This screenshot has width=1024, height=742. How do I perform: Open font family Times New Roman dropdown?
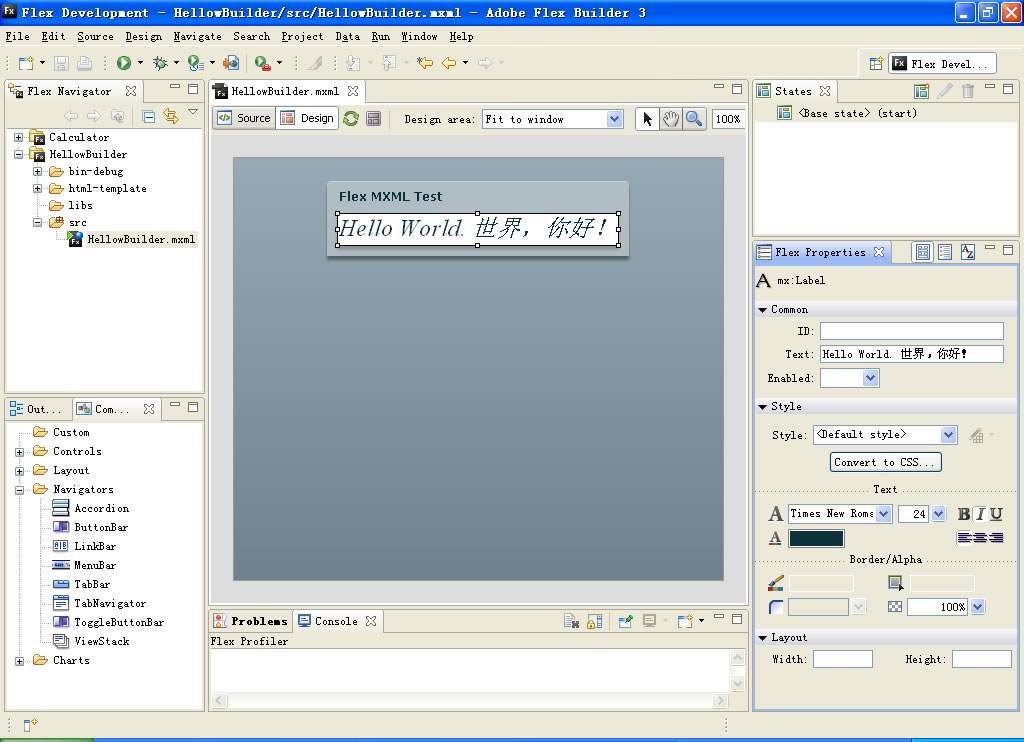884,514
